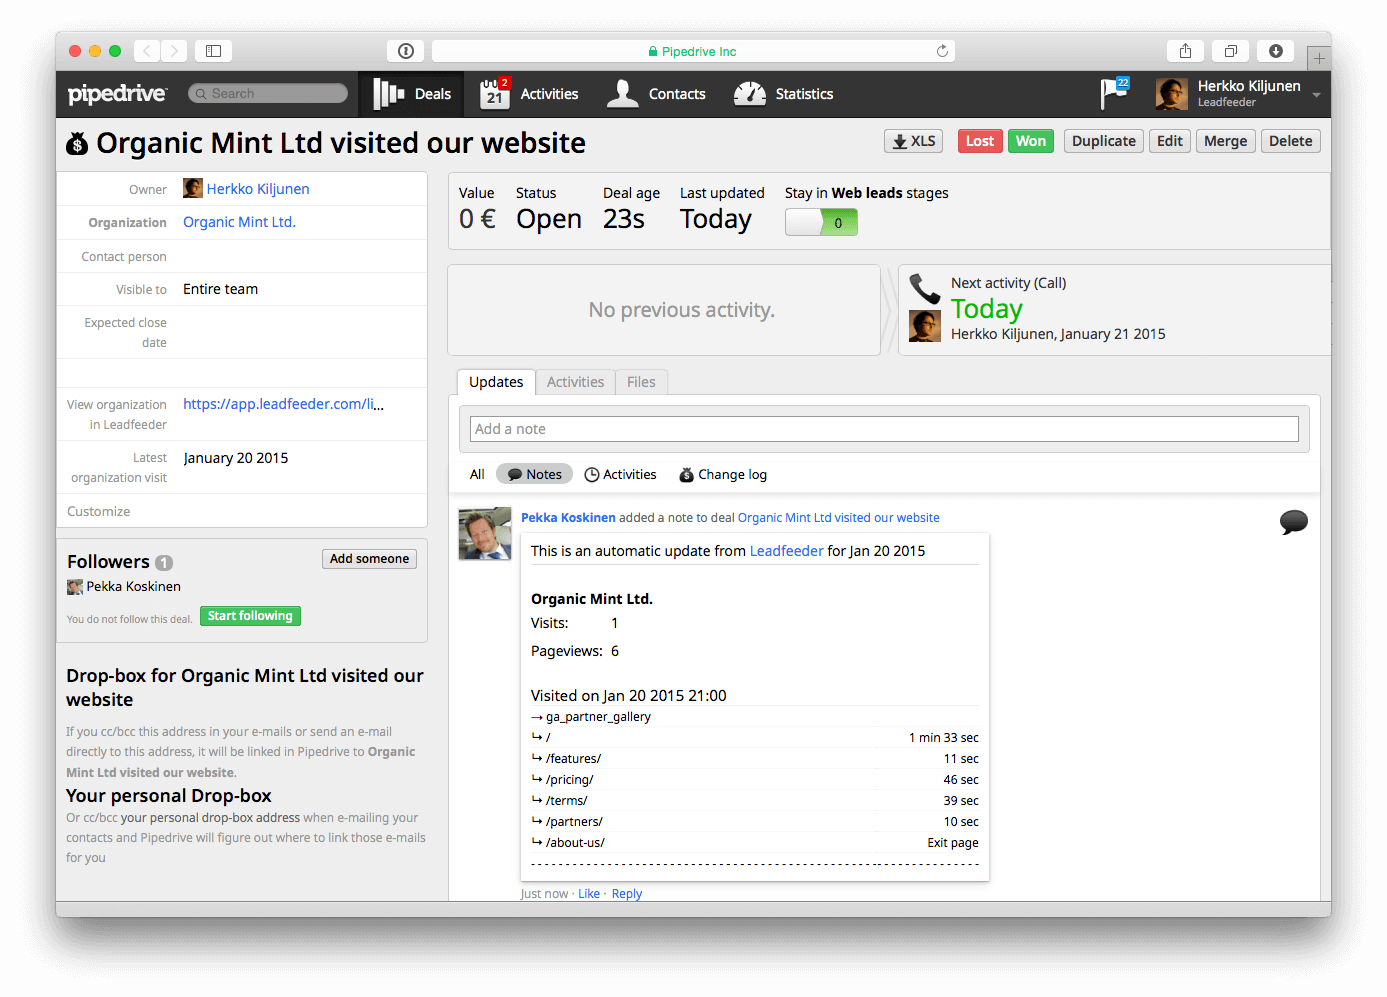Click the Add a note field
Viewport: 1387px width, 997px height.
point(884,429)
